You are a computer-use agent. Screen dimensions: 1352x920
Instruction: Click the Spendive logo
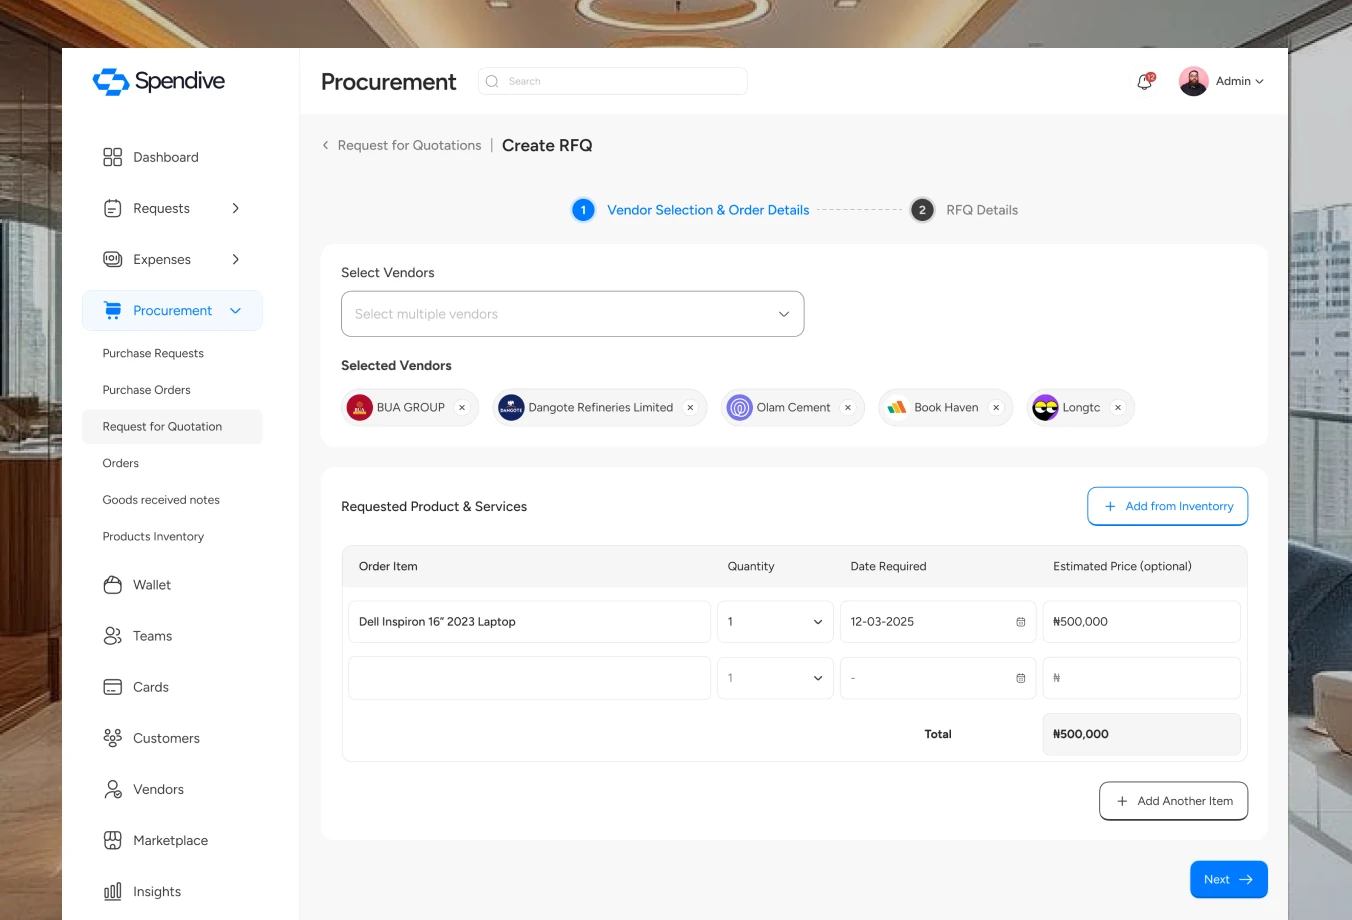click(x=159, y=81)
